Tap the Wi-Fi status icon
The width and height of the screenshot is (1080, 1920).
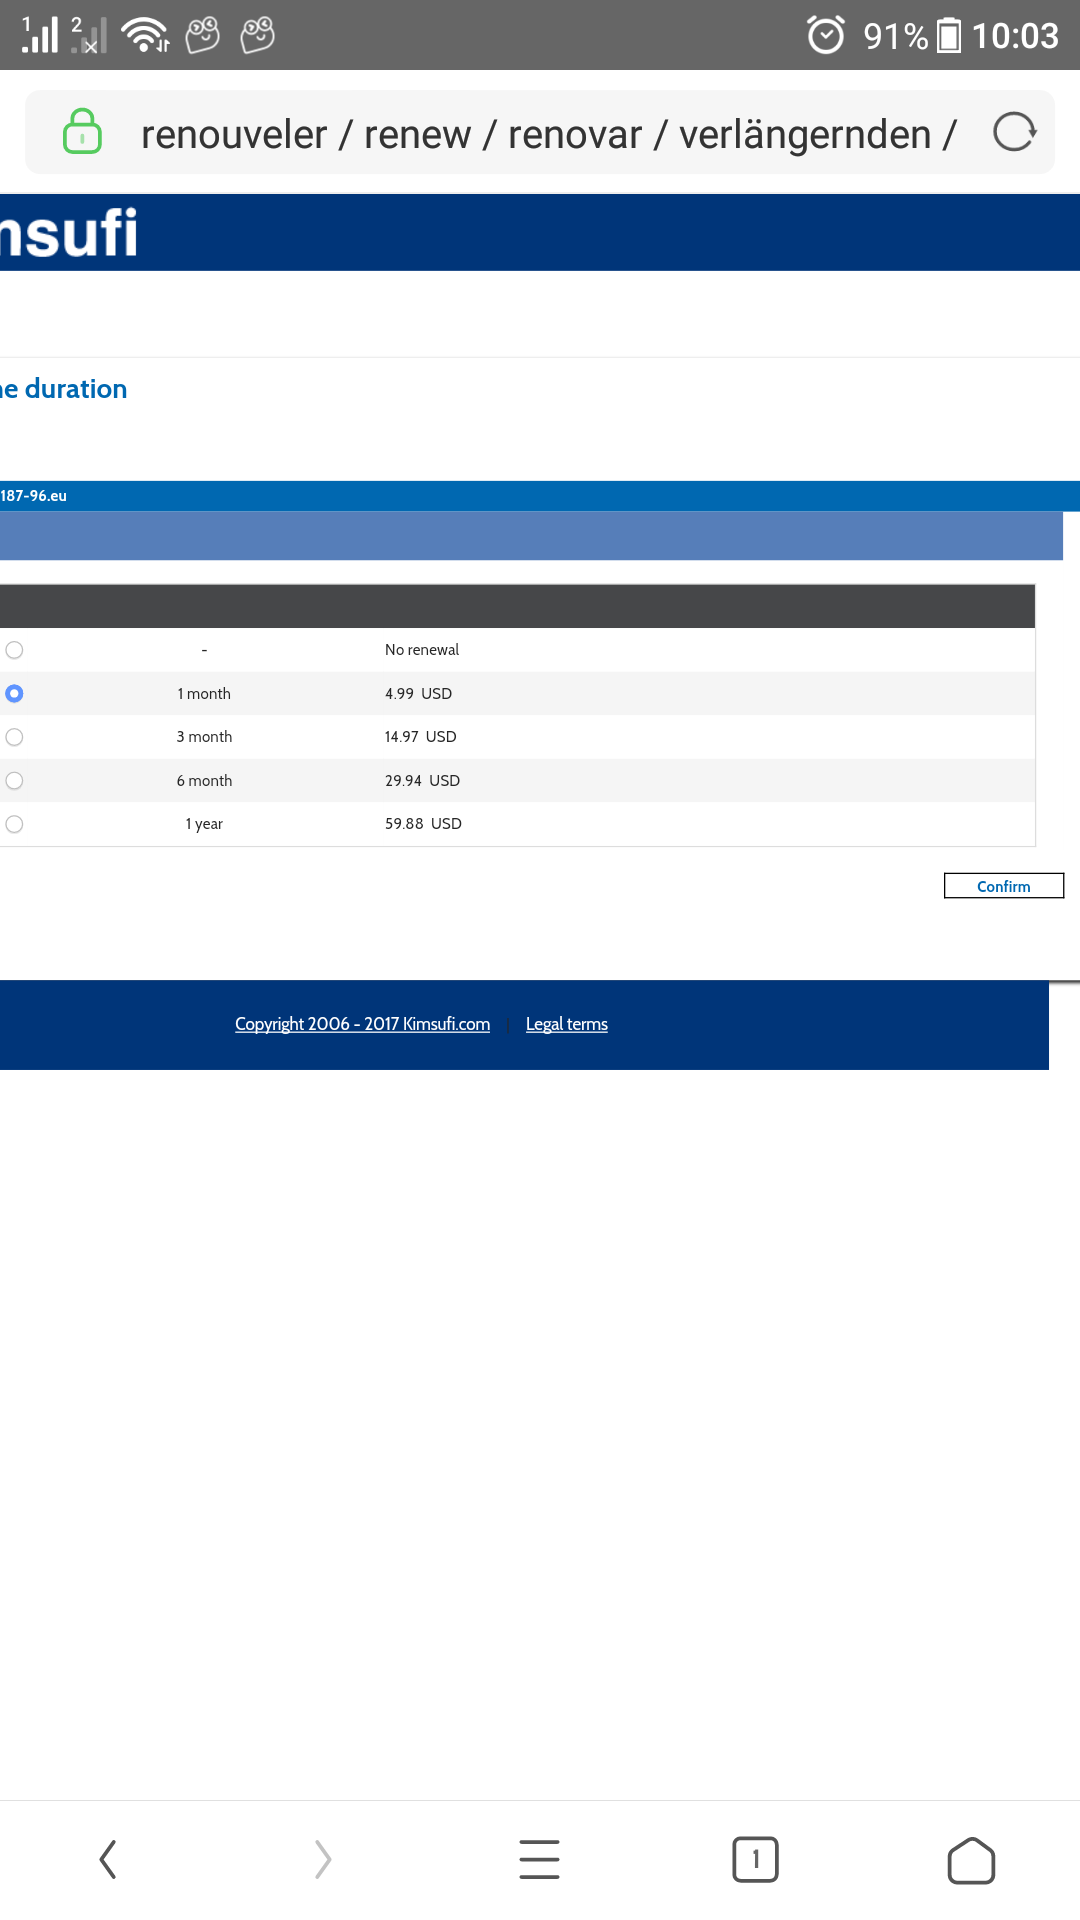[x=145, y=34]
